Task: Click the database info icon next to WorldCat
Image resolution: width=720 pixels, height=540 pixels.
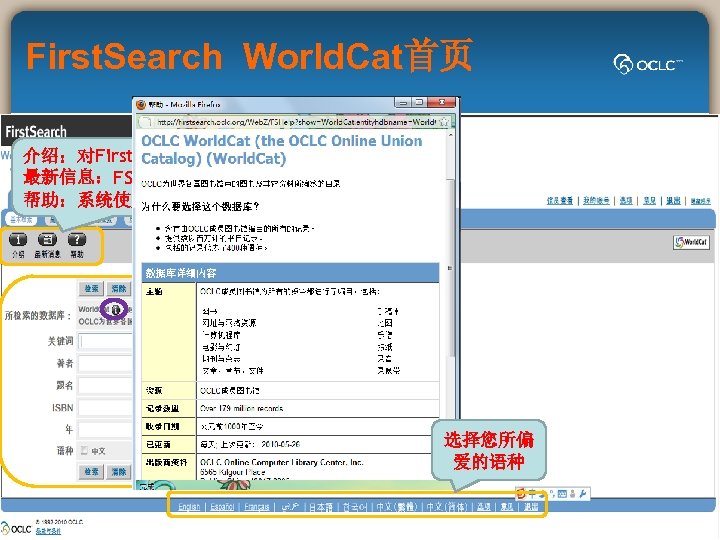Action: [x=116, y=309]
